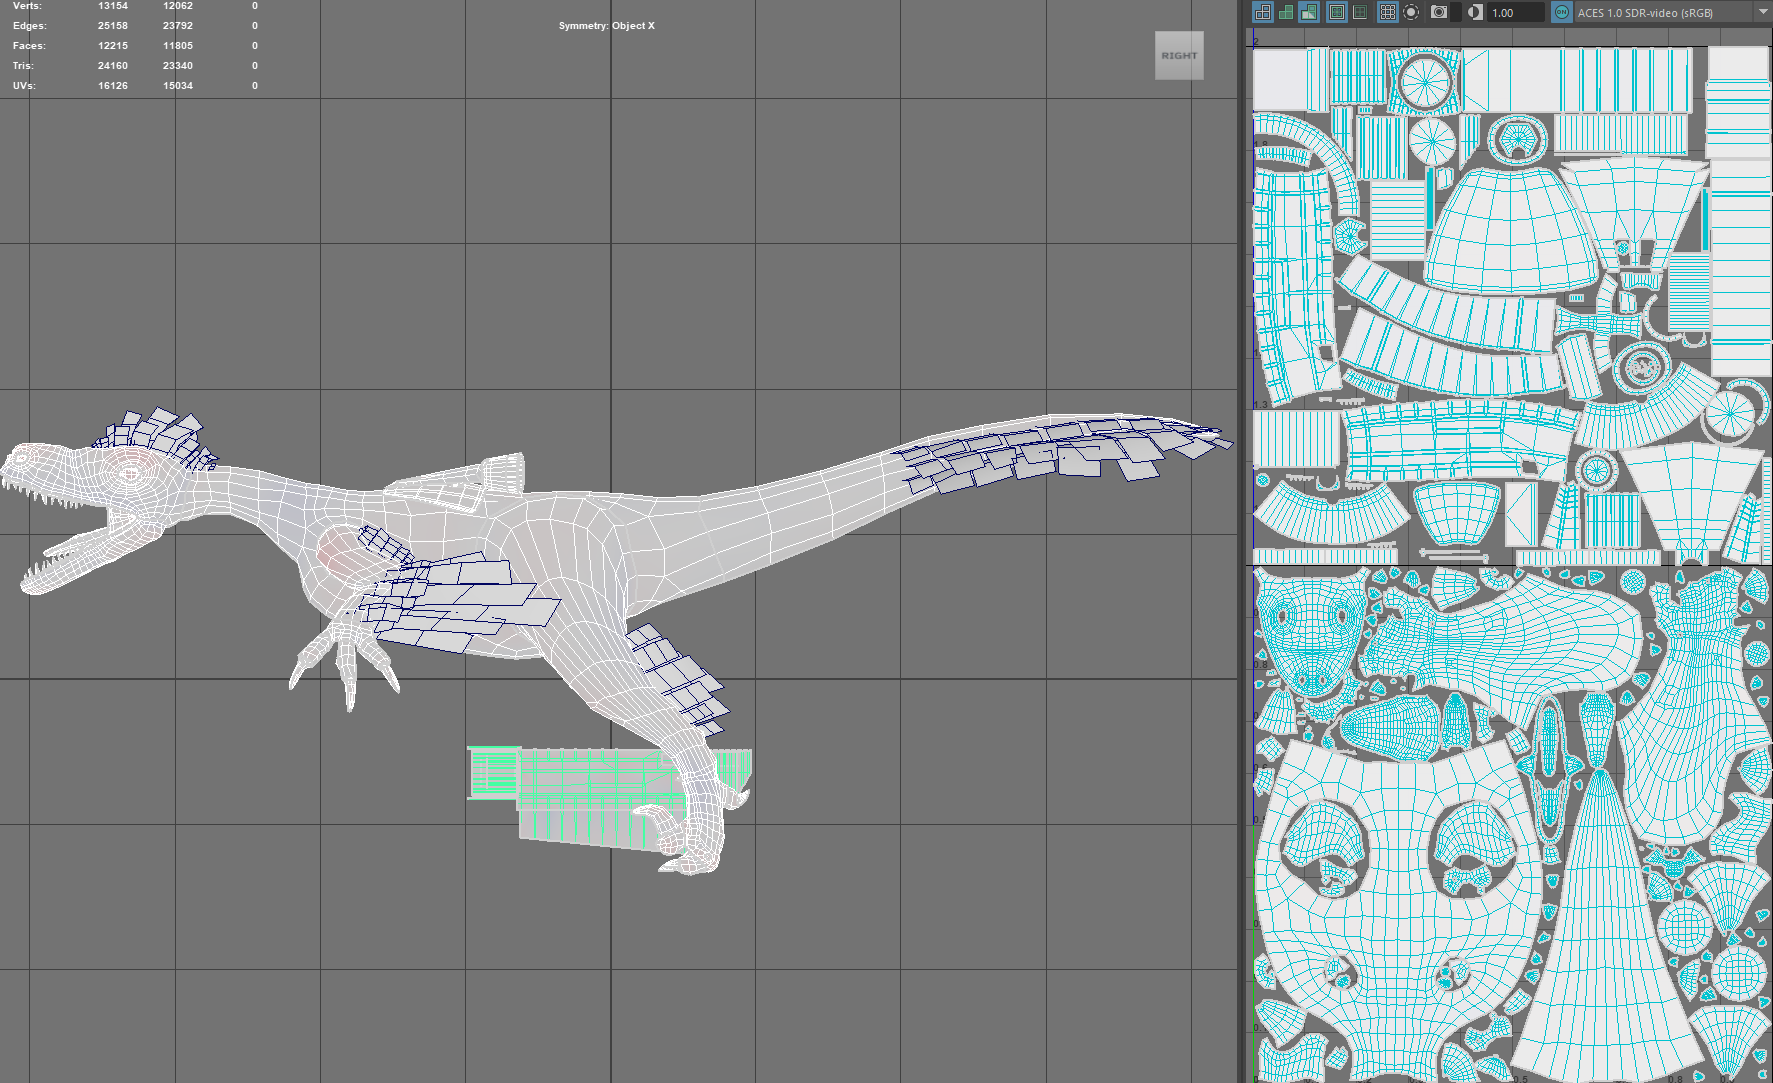This screenshot has width=1773, height=1083.
Task: Click the Tris value 23340
Action: [178, 66]
